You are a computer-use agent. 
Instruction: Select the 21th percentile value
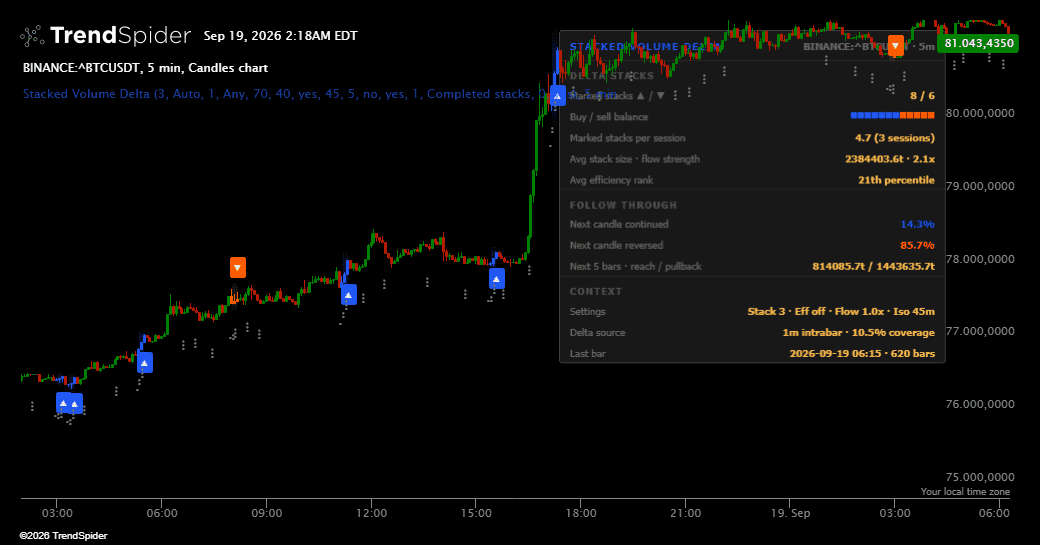point(896,180)
